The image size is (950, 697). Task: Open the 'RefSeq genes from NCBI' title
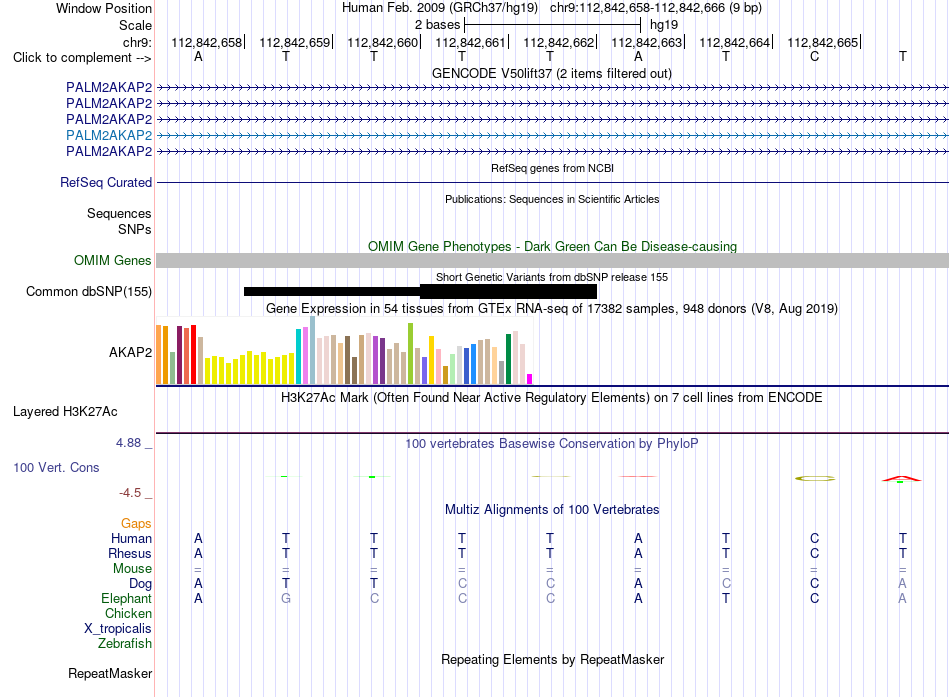pos(552,168)
